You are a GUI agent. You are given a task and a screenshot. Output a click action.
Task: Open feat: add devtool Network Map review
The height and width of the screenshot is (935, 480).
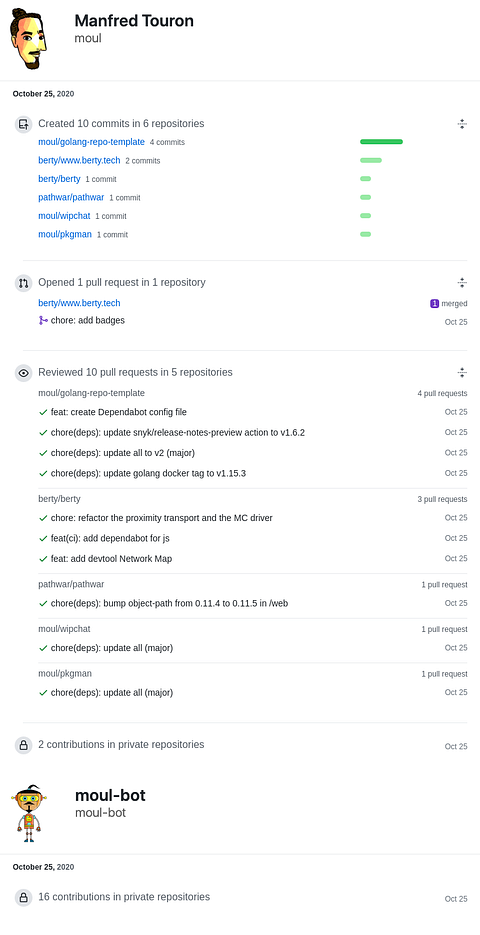tap(112, 559)
